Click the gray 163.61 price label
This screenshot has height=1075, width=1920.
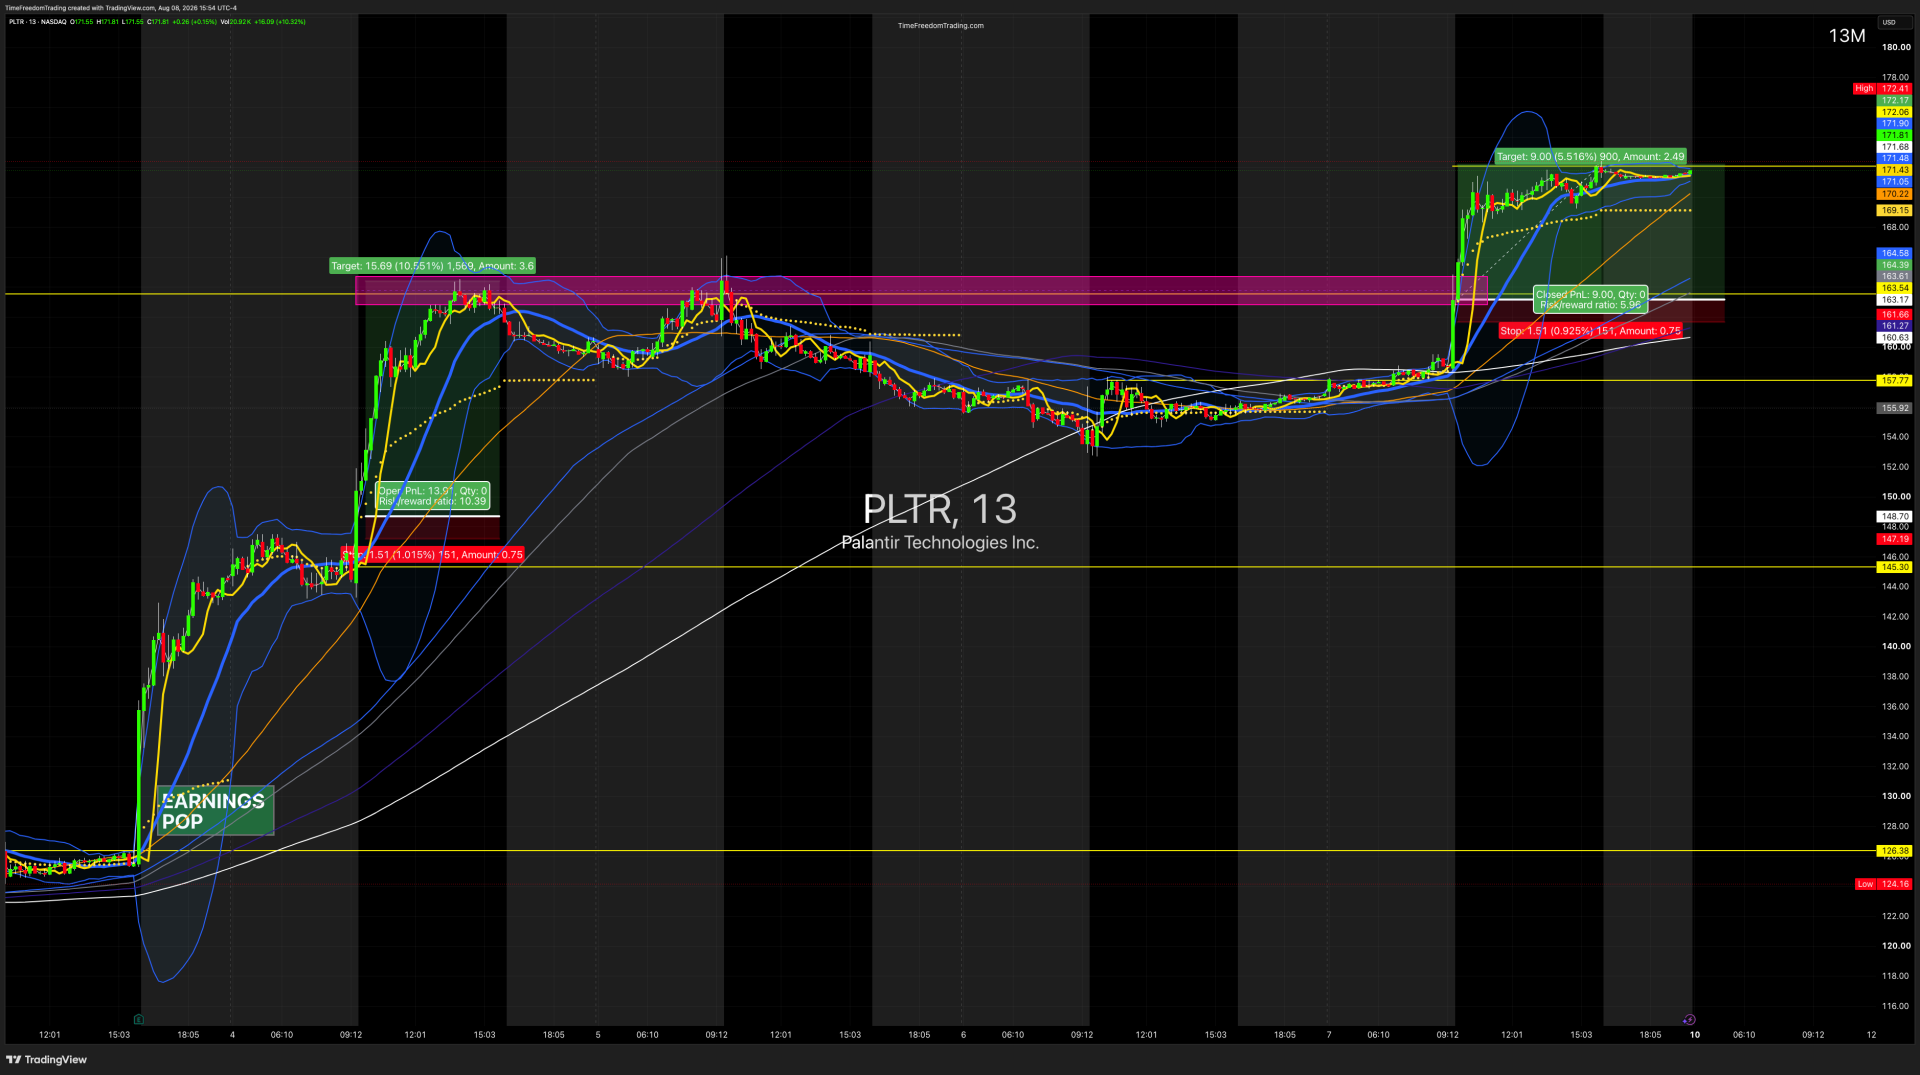point(1895,276)
